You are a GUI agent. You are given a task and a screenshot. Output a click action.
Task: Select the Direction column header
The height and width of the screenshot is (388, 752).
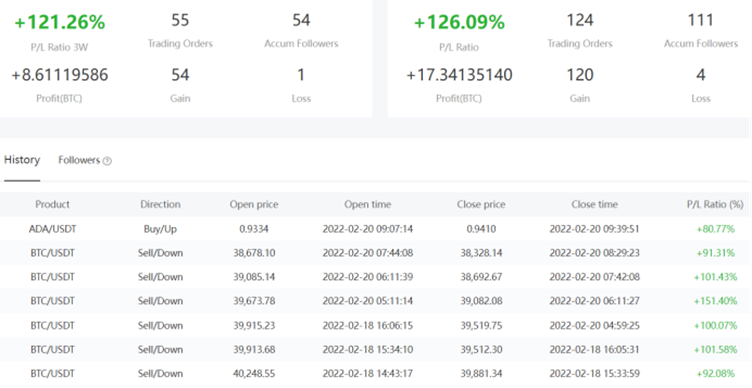click(x=160, y=204)
